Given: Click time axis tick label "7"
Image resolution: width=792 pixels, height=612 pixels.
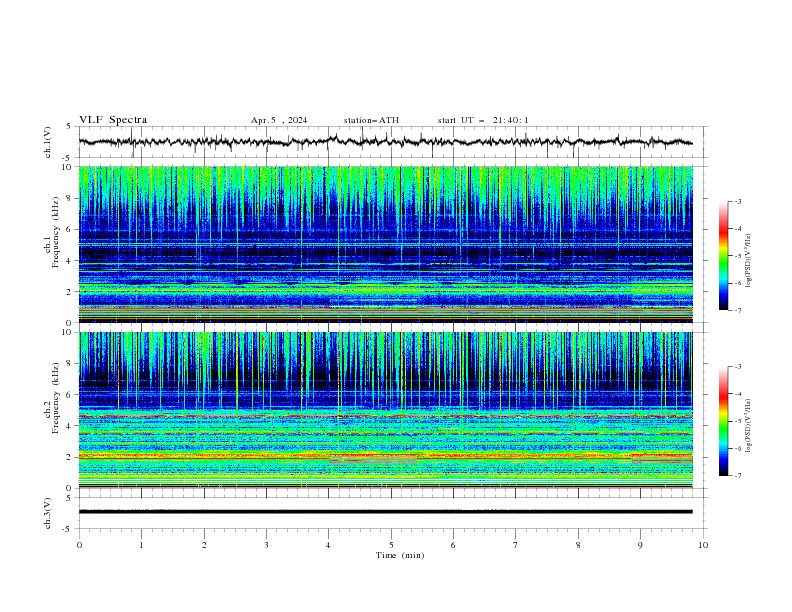Looking at the screenshot, I should coord(516,545).
